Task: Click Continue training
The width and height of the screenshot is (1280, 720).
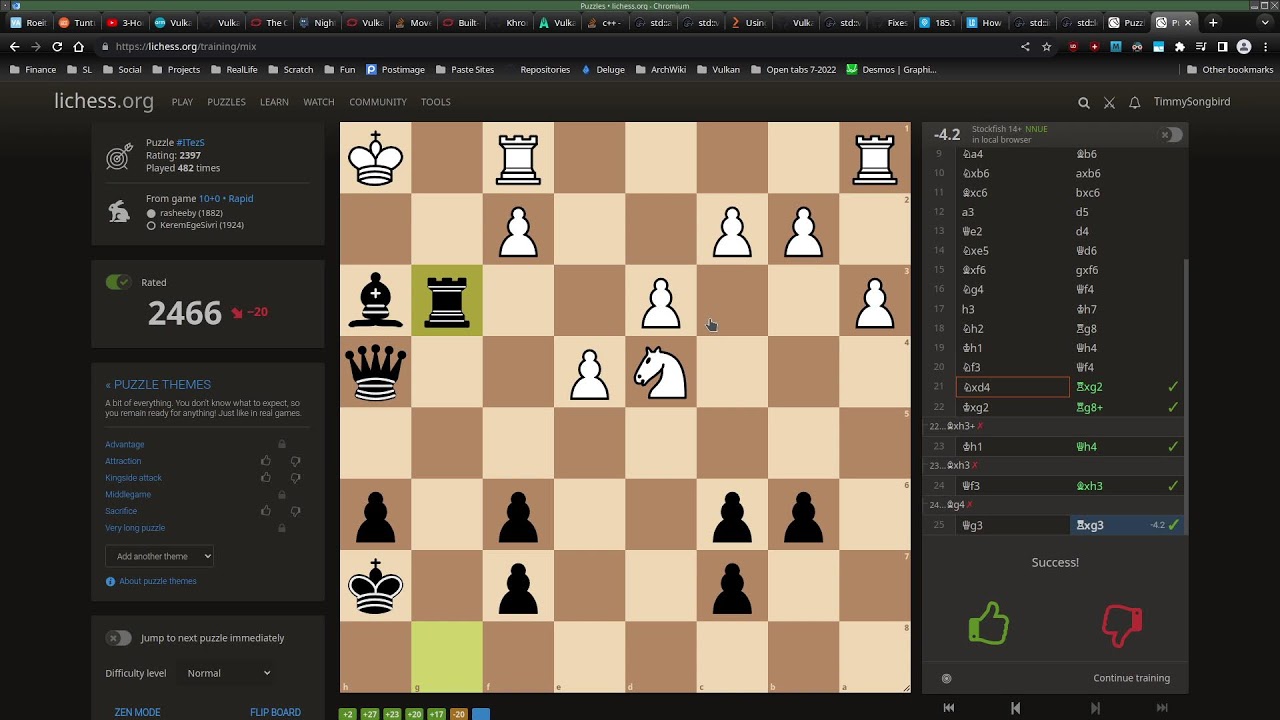Action: pyautogui.click(x=1131, y=678)
